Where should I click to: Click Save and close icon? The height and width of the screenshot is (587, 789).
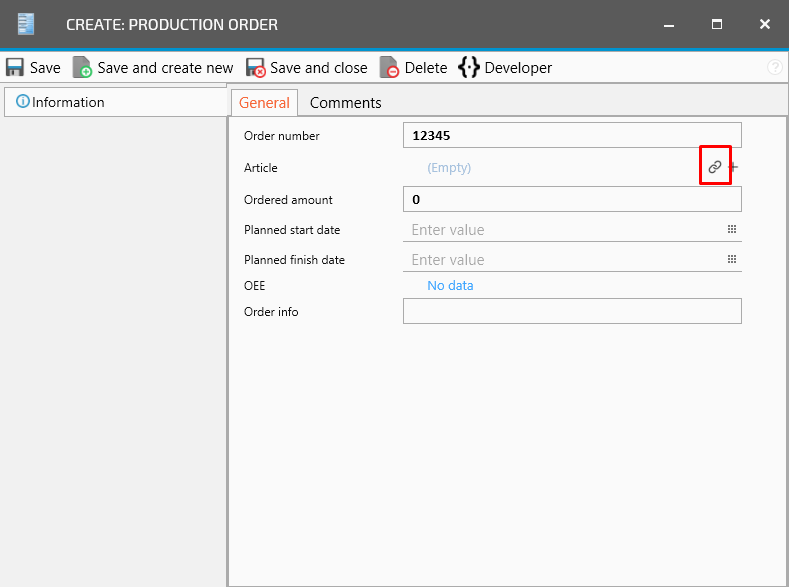(x=256, y=68)
